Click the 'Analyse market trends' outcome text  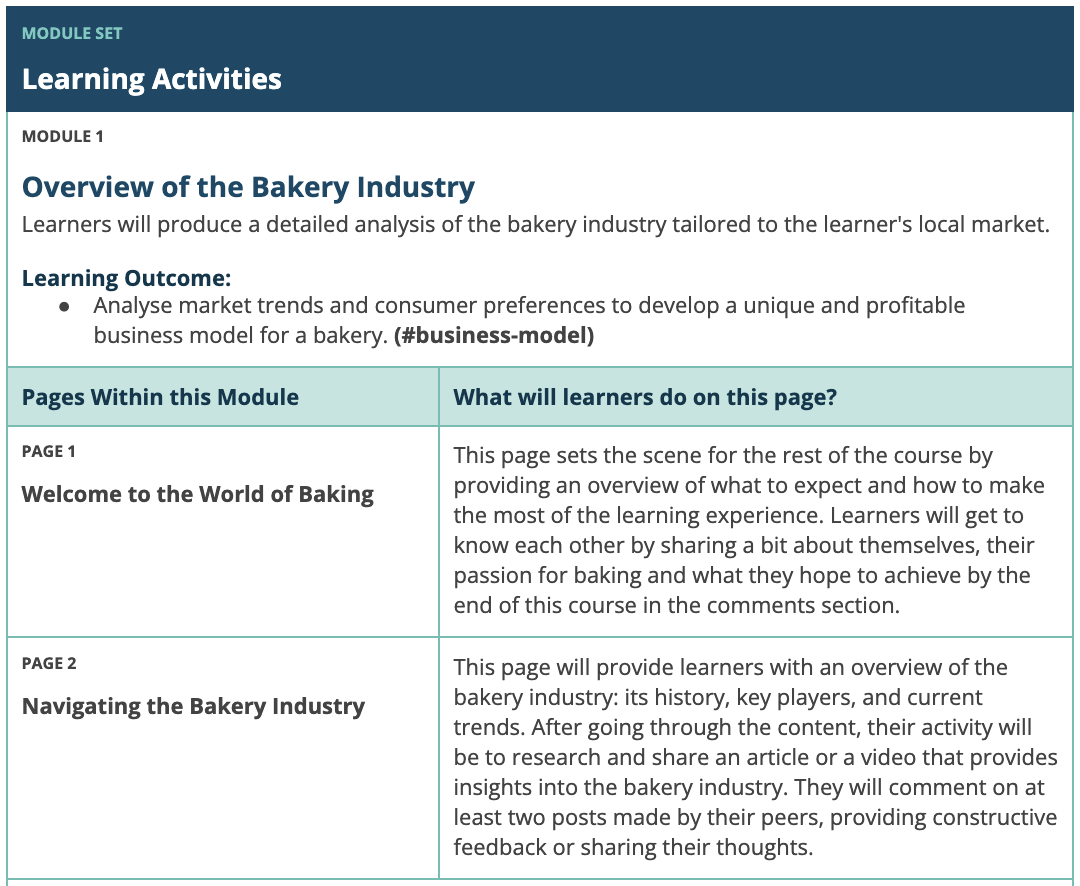pyautogui.click(x=529, y=305)
